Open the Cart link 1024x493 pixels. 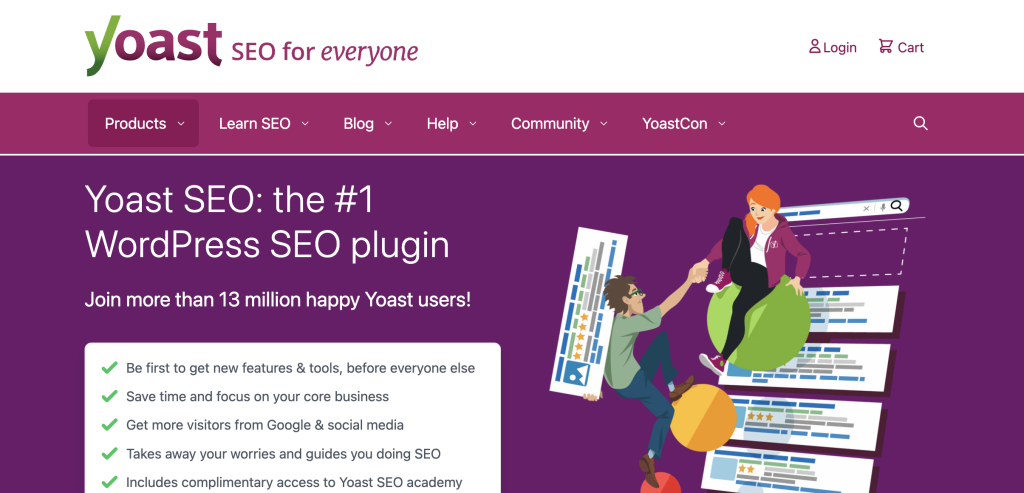901,47
